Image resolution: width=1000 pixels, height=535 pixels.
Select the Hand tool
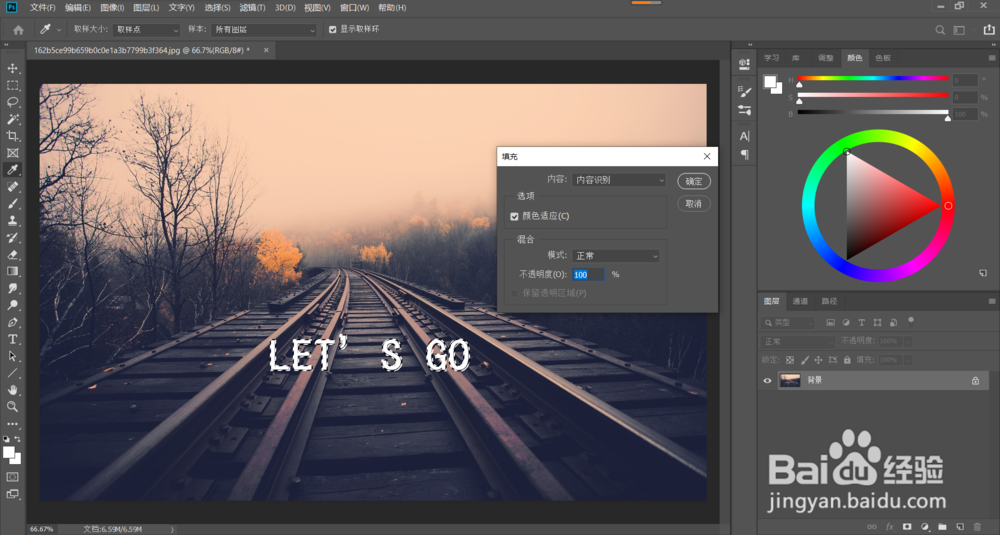point(12,390)
